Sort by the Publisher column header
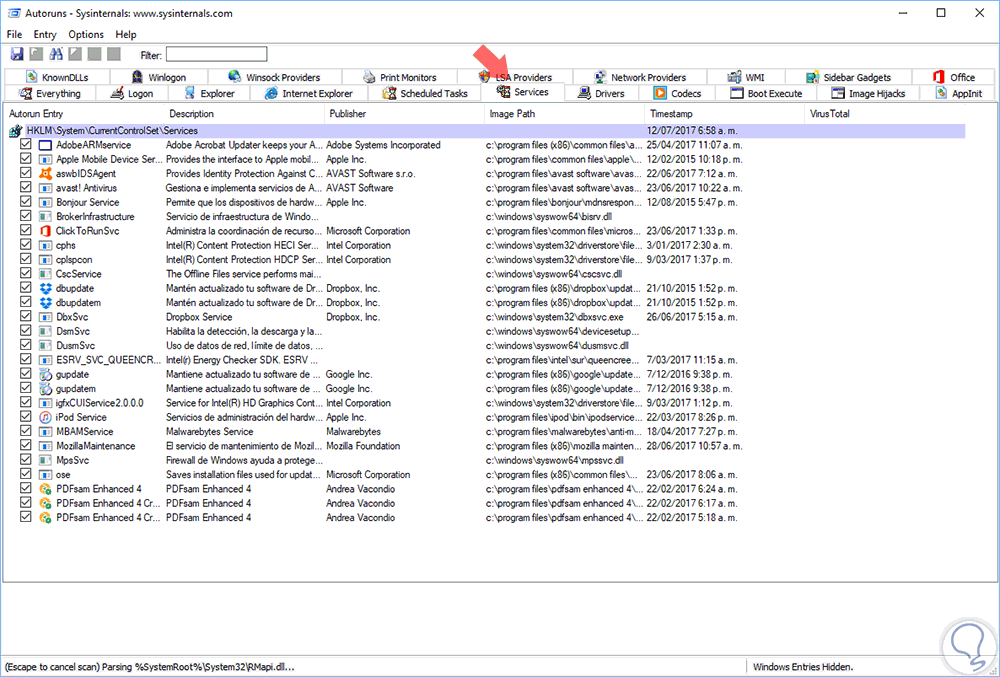1000x677 pixels. coord(404,113)
